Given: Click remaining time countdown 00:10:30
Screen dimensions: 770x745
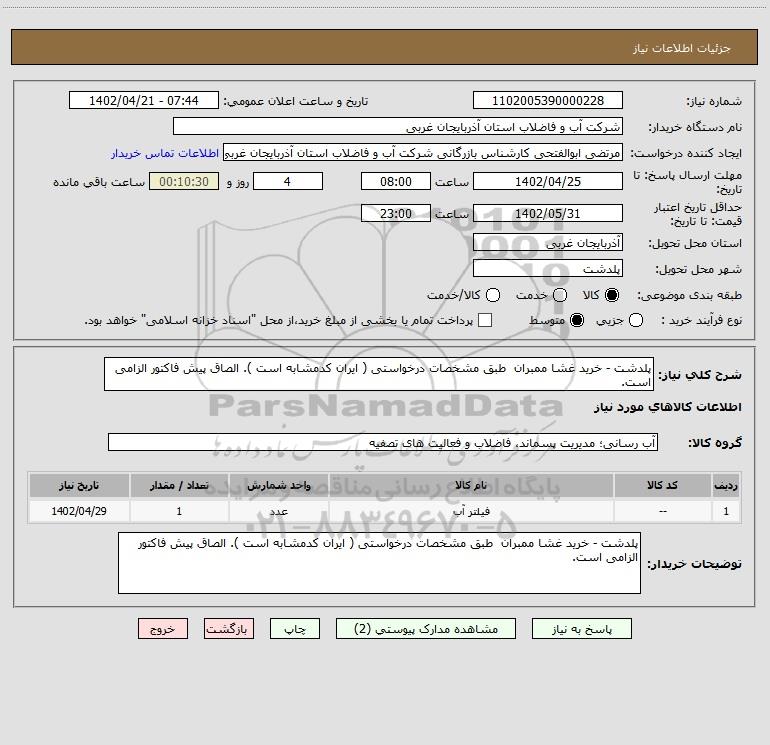Looking at the screenshot, I should (184, 181).
